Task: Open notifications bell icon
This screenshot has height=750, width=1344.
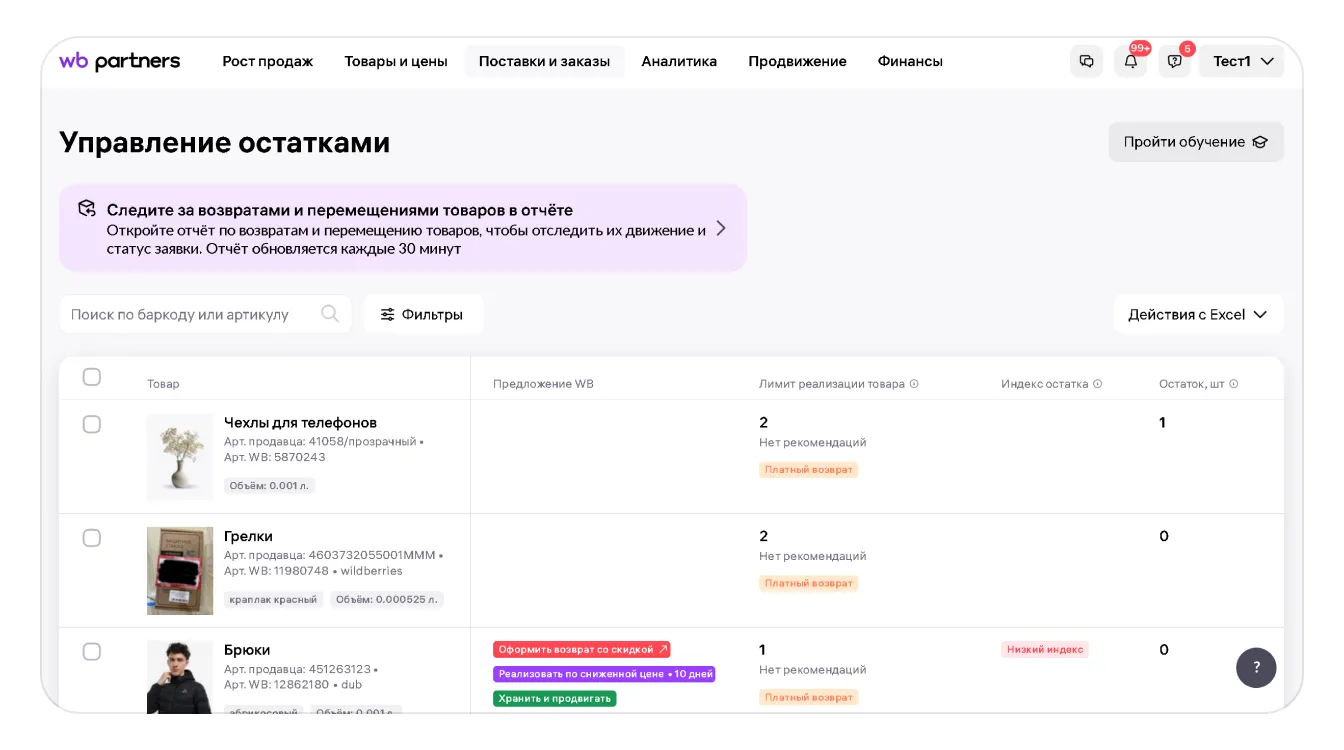Action: 1130,61
